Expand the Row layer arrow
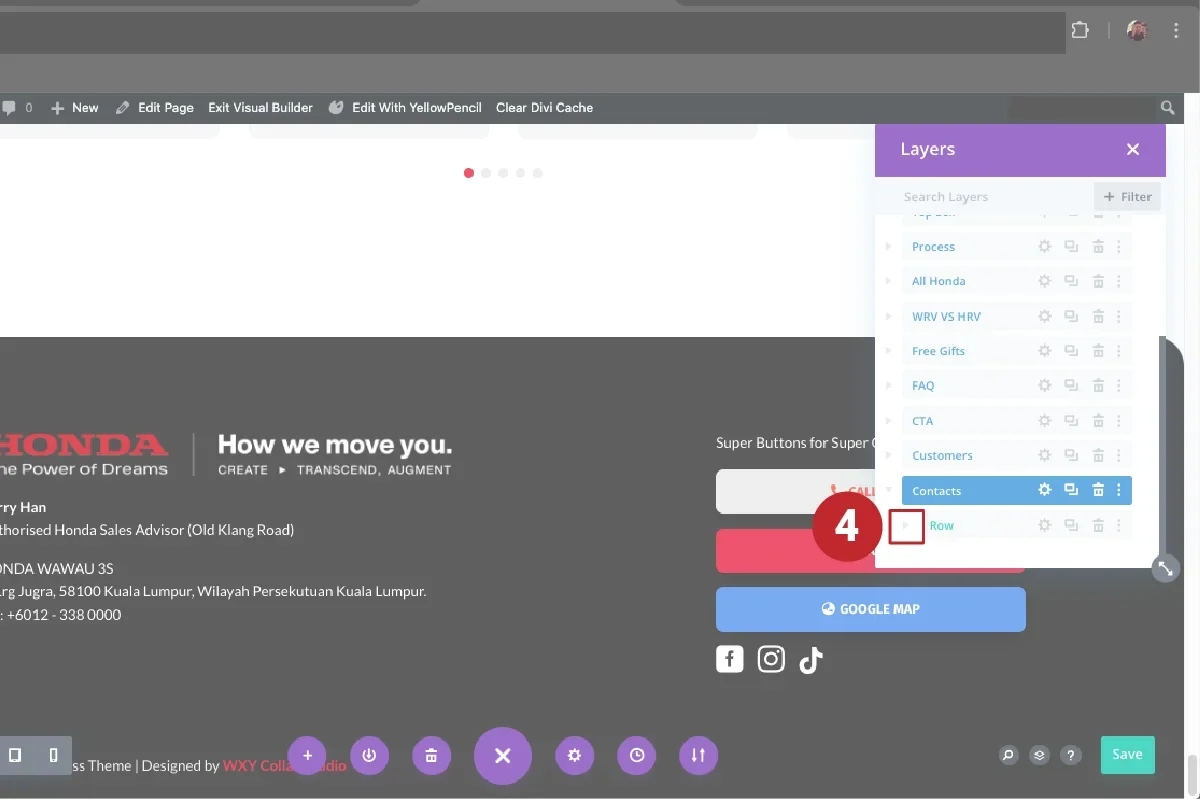 [906, 525]
